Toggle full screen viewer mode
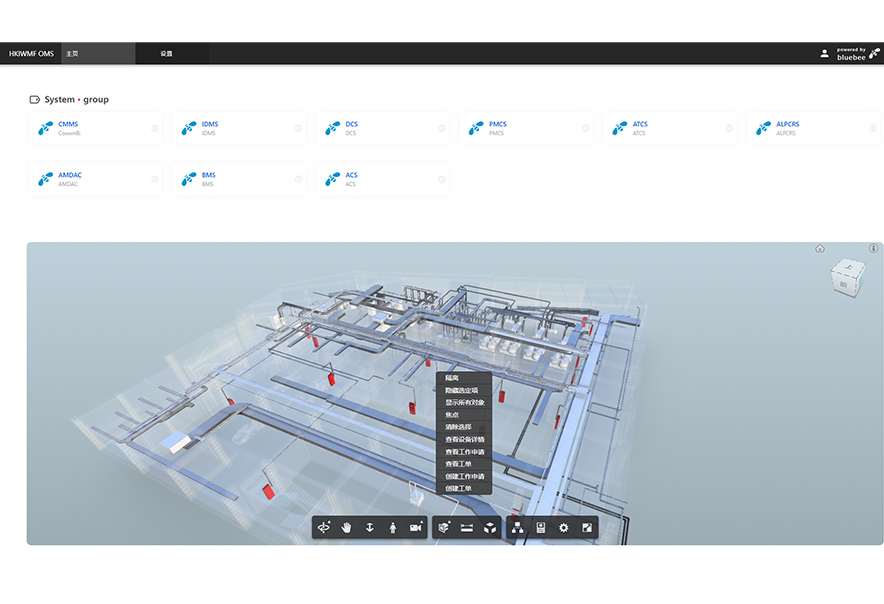Screen dimensions: 884x604 pos(587,528)
